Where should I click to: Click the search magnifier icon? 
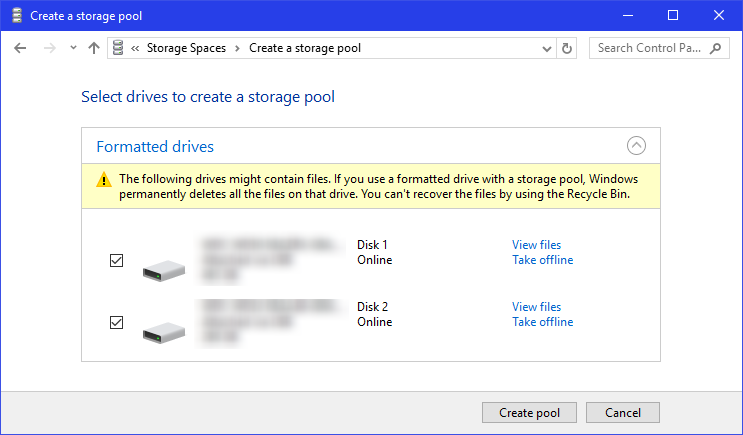[716, 48]
